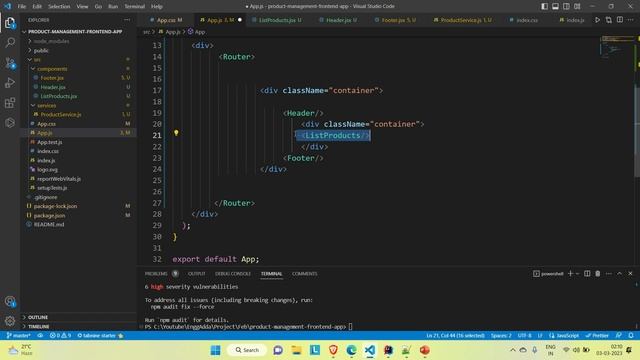Expand the public folder
Screen dimensions: 640x360
click(x=30, y=50)
